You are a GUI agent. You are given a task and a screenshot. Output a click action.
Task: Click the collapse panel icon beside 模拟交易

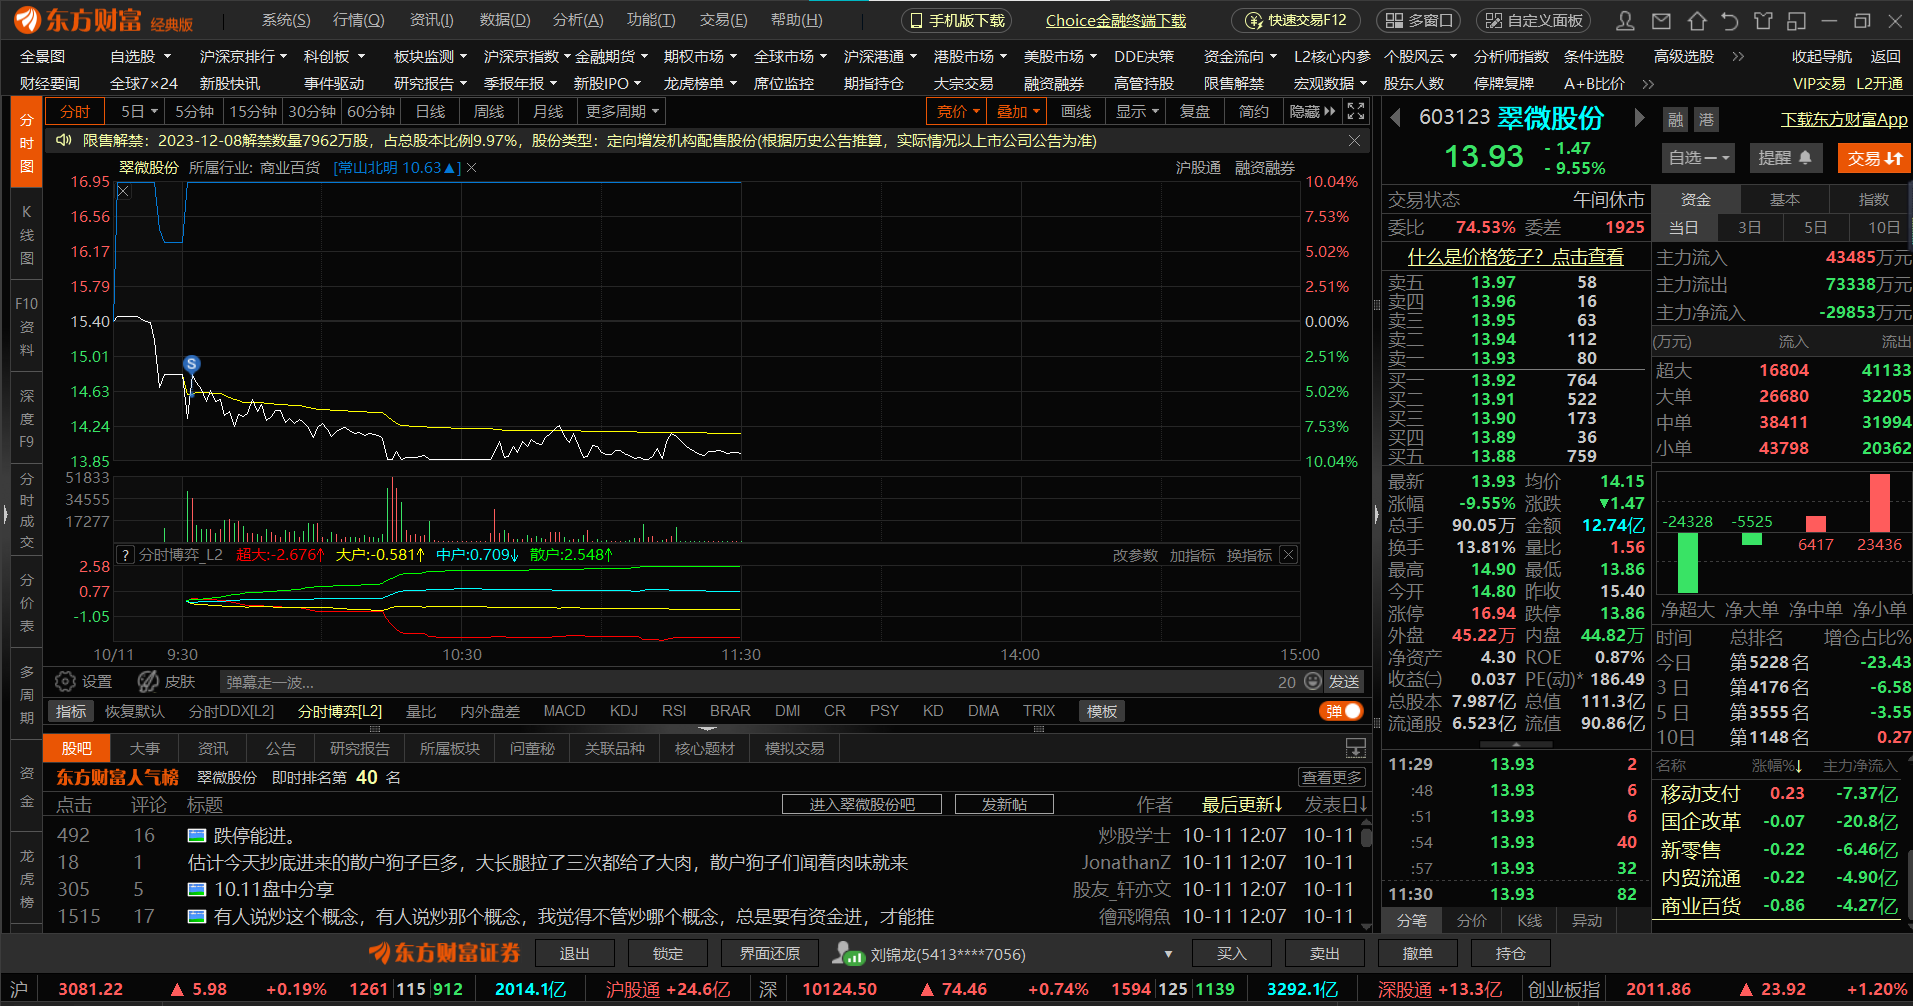coord(1356,748)
